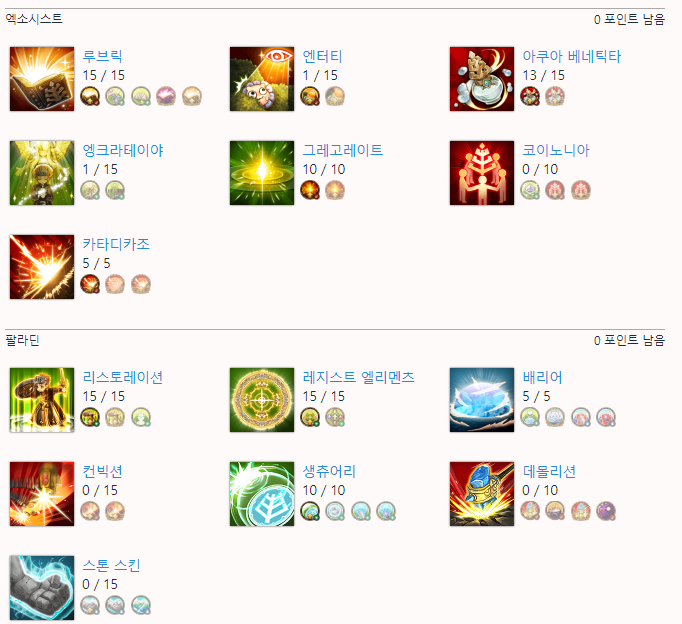Click the 그레고레이트 green burst skill icon
The image size is (682, 624).
point(262,173)
